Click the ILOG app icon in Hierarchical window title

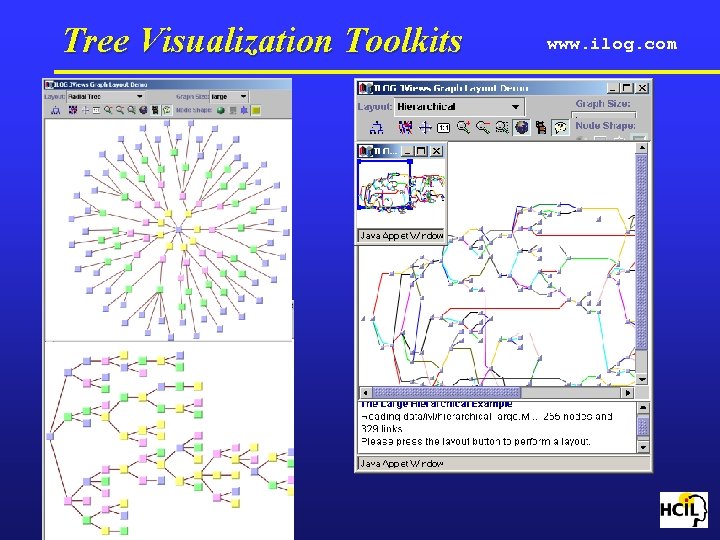[x=366, y=88]
